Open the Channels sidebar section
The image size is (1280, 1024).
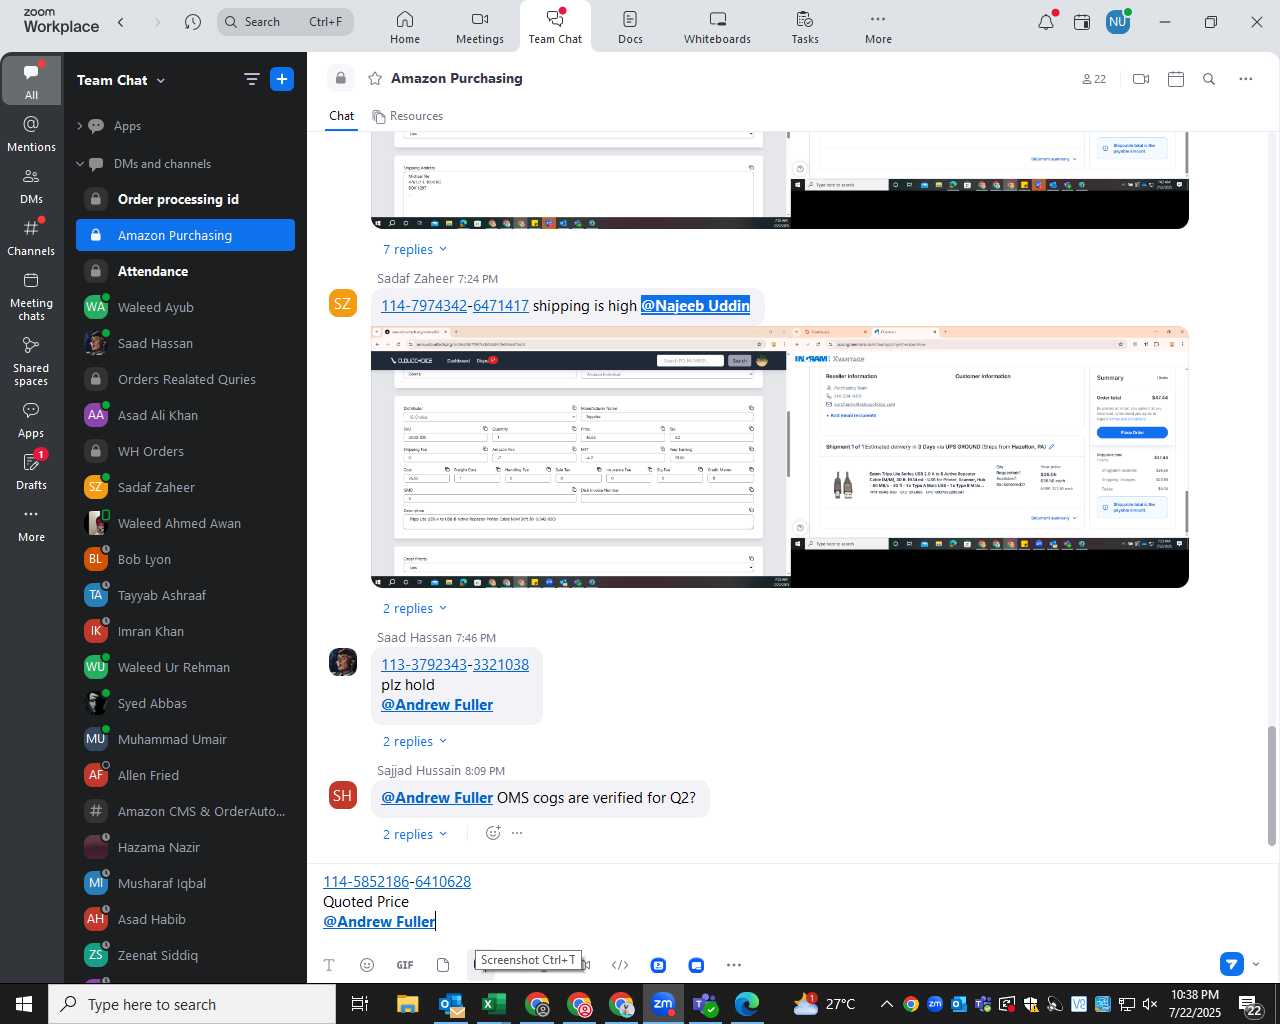(x=31, y=238)
